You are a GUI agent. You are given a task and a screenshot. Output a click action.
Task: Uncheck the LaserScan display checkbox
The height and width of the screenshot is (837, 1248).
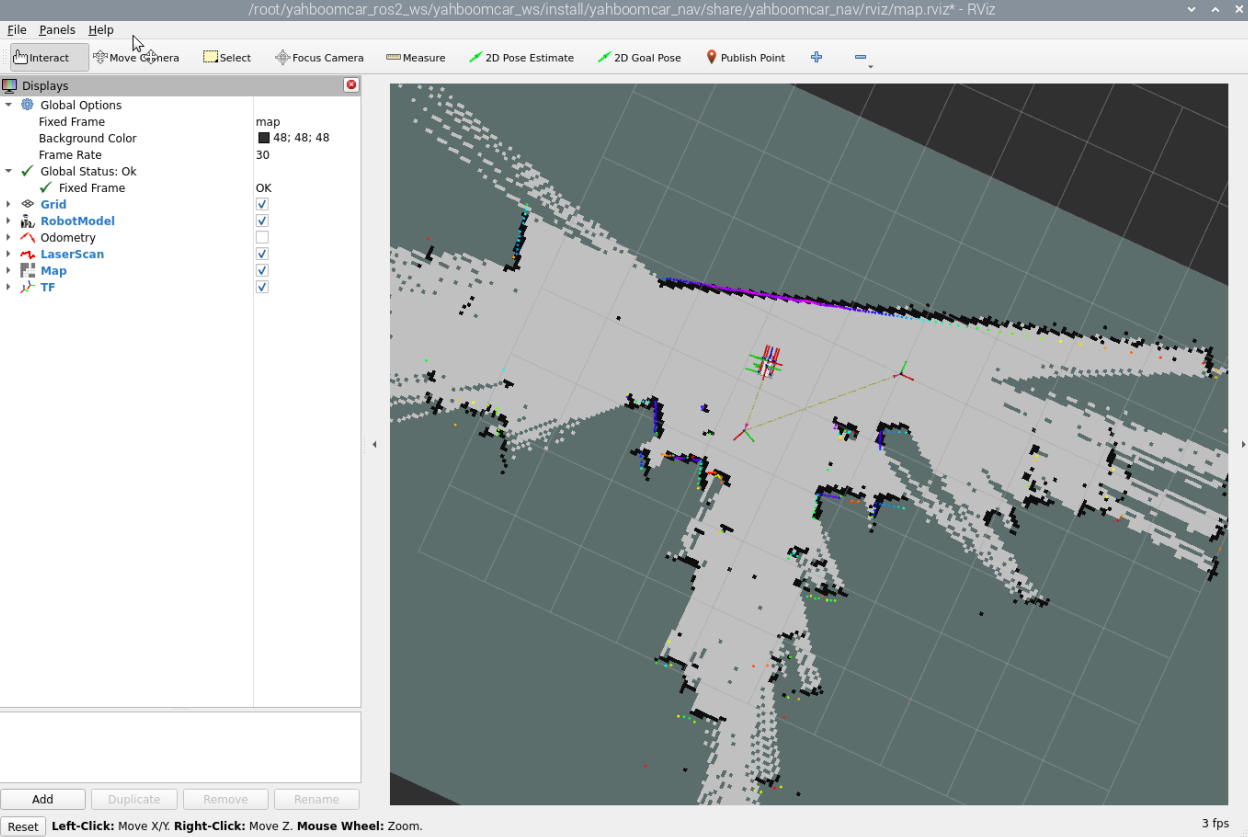coord(262,254)
